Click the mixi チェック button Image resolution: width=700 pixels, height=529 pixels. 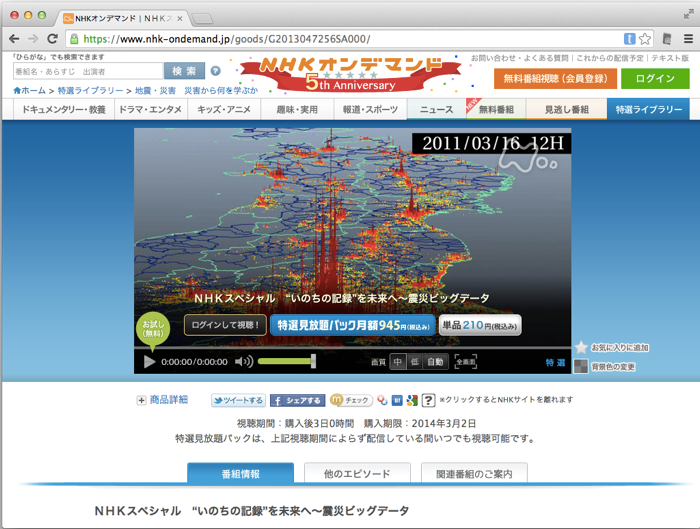351,400
